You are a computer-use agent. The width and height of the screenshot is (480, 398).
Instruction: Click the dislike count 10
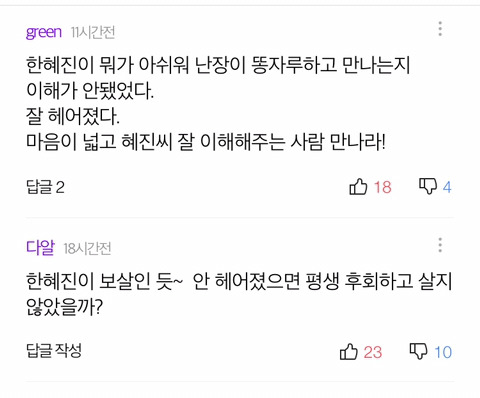pyautogui.click(x=443, y=352)
